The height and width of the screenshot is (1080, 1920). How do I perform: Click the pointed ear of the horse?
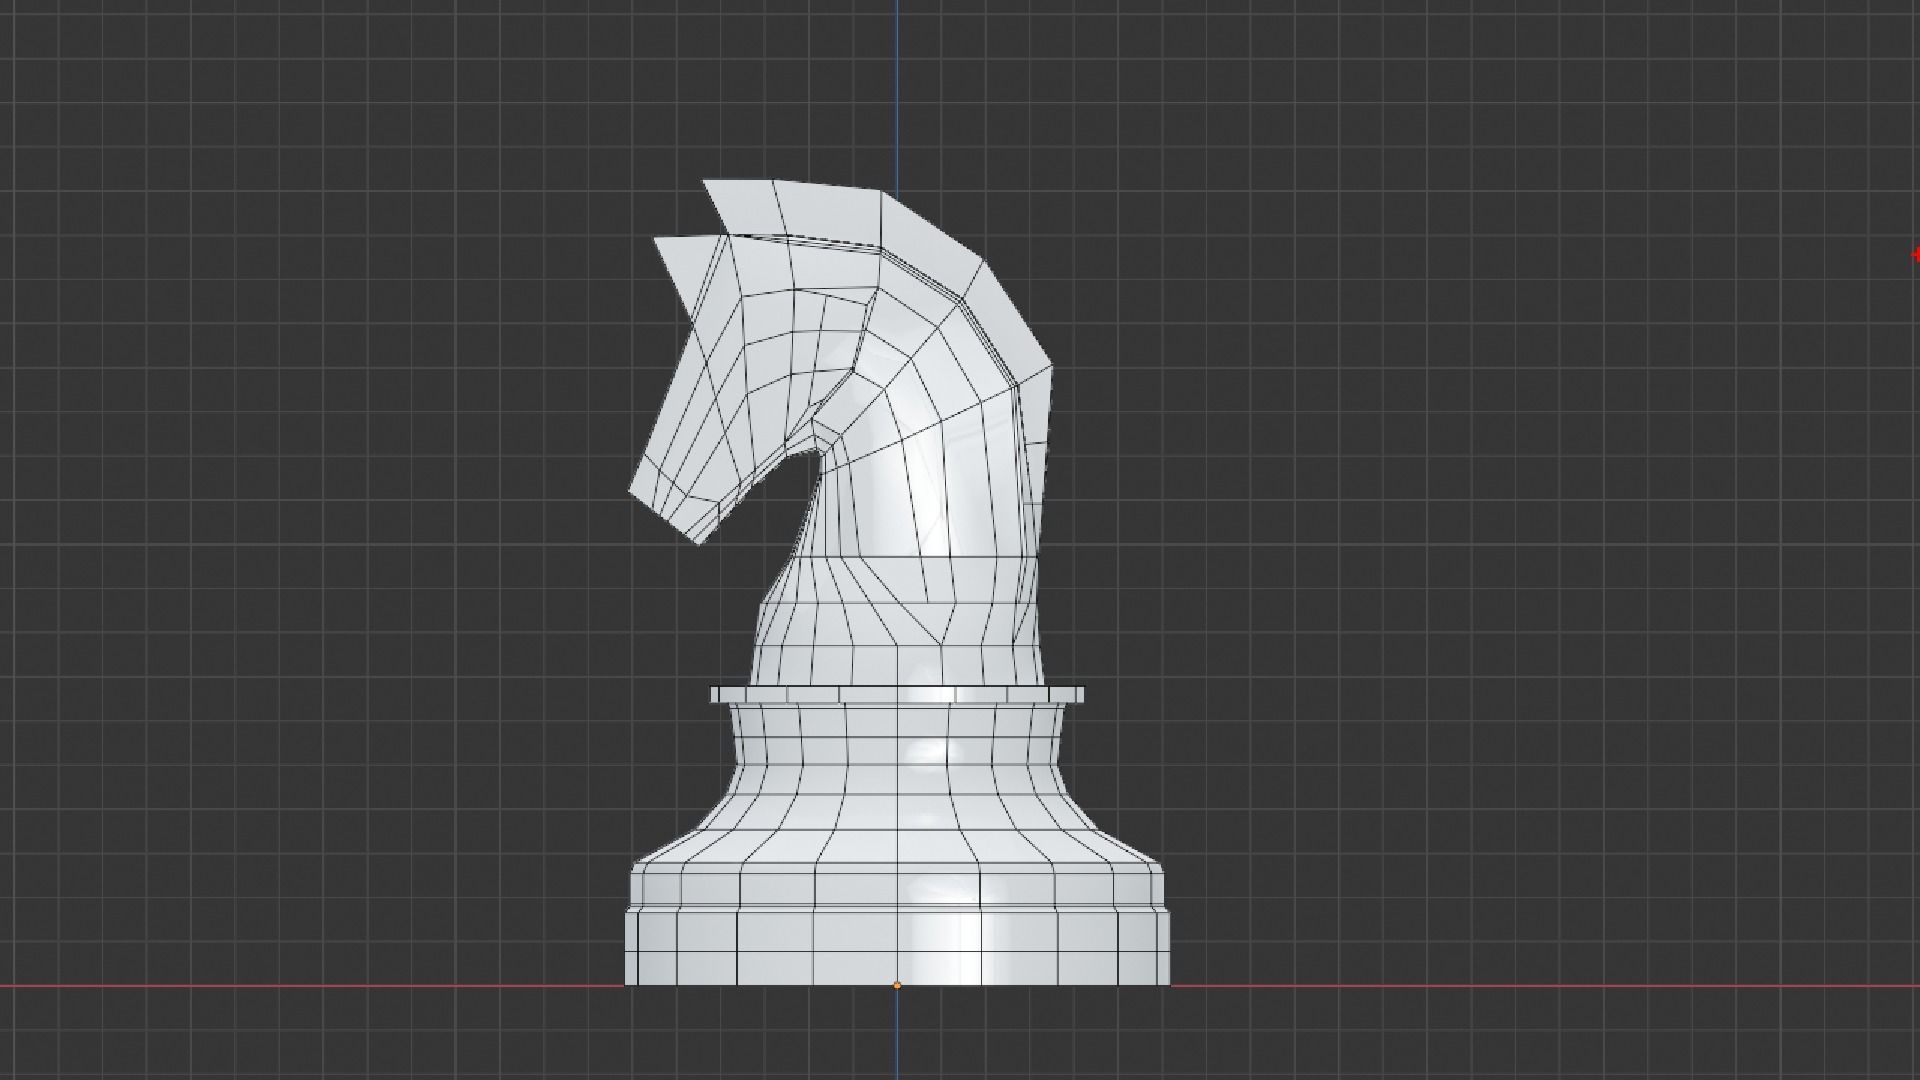click(x=688, y=268)
